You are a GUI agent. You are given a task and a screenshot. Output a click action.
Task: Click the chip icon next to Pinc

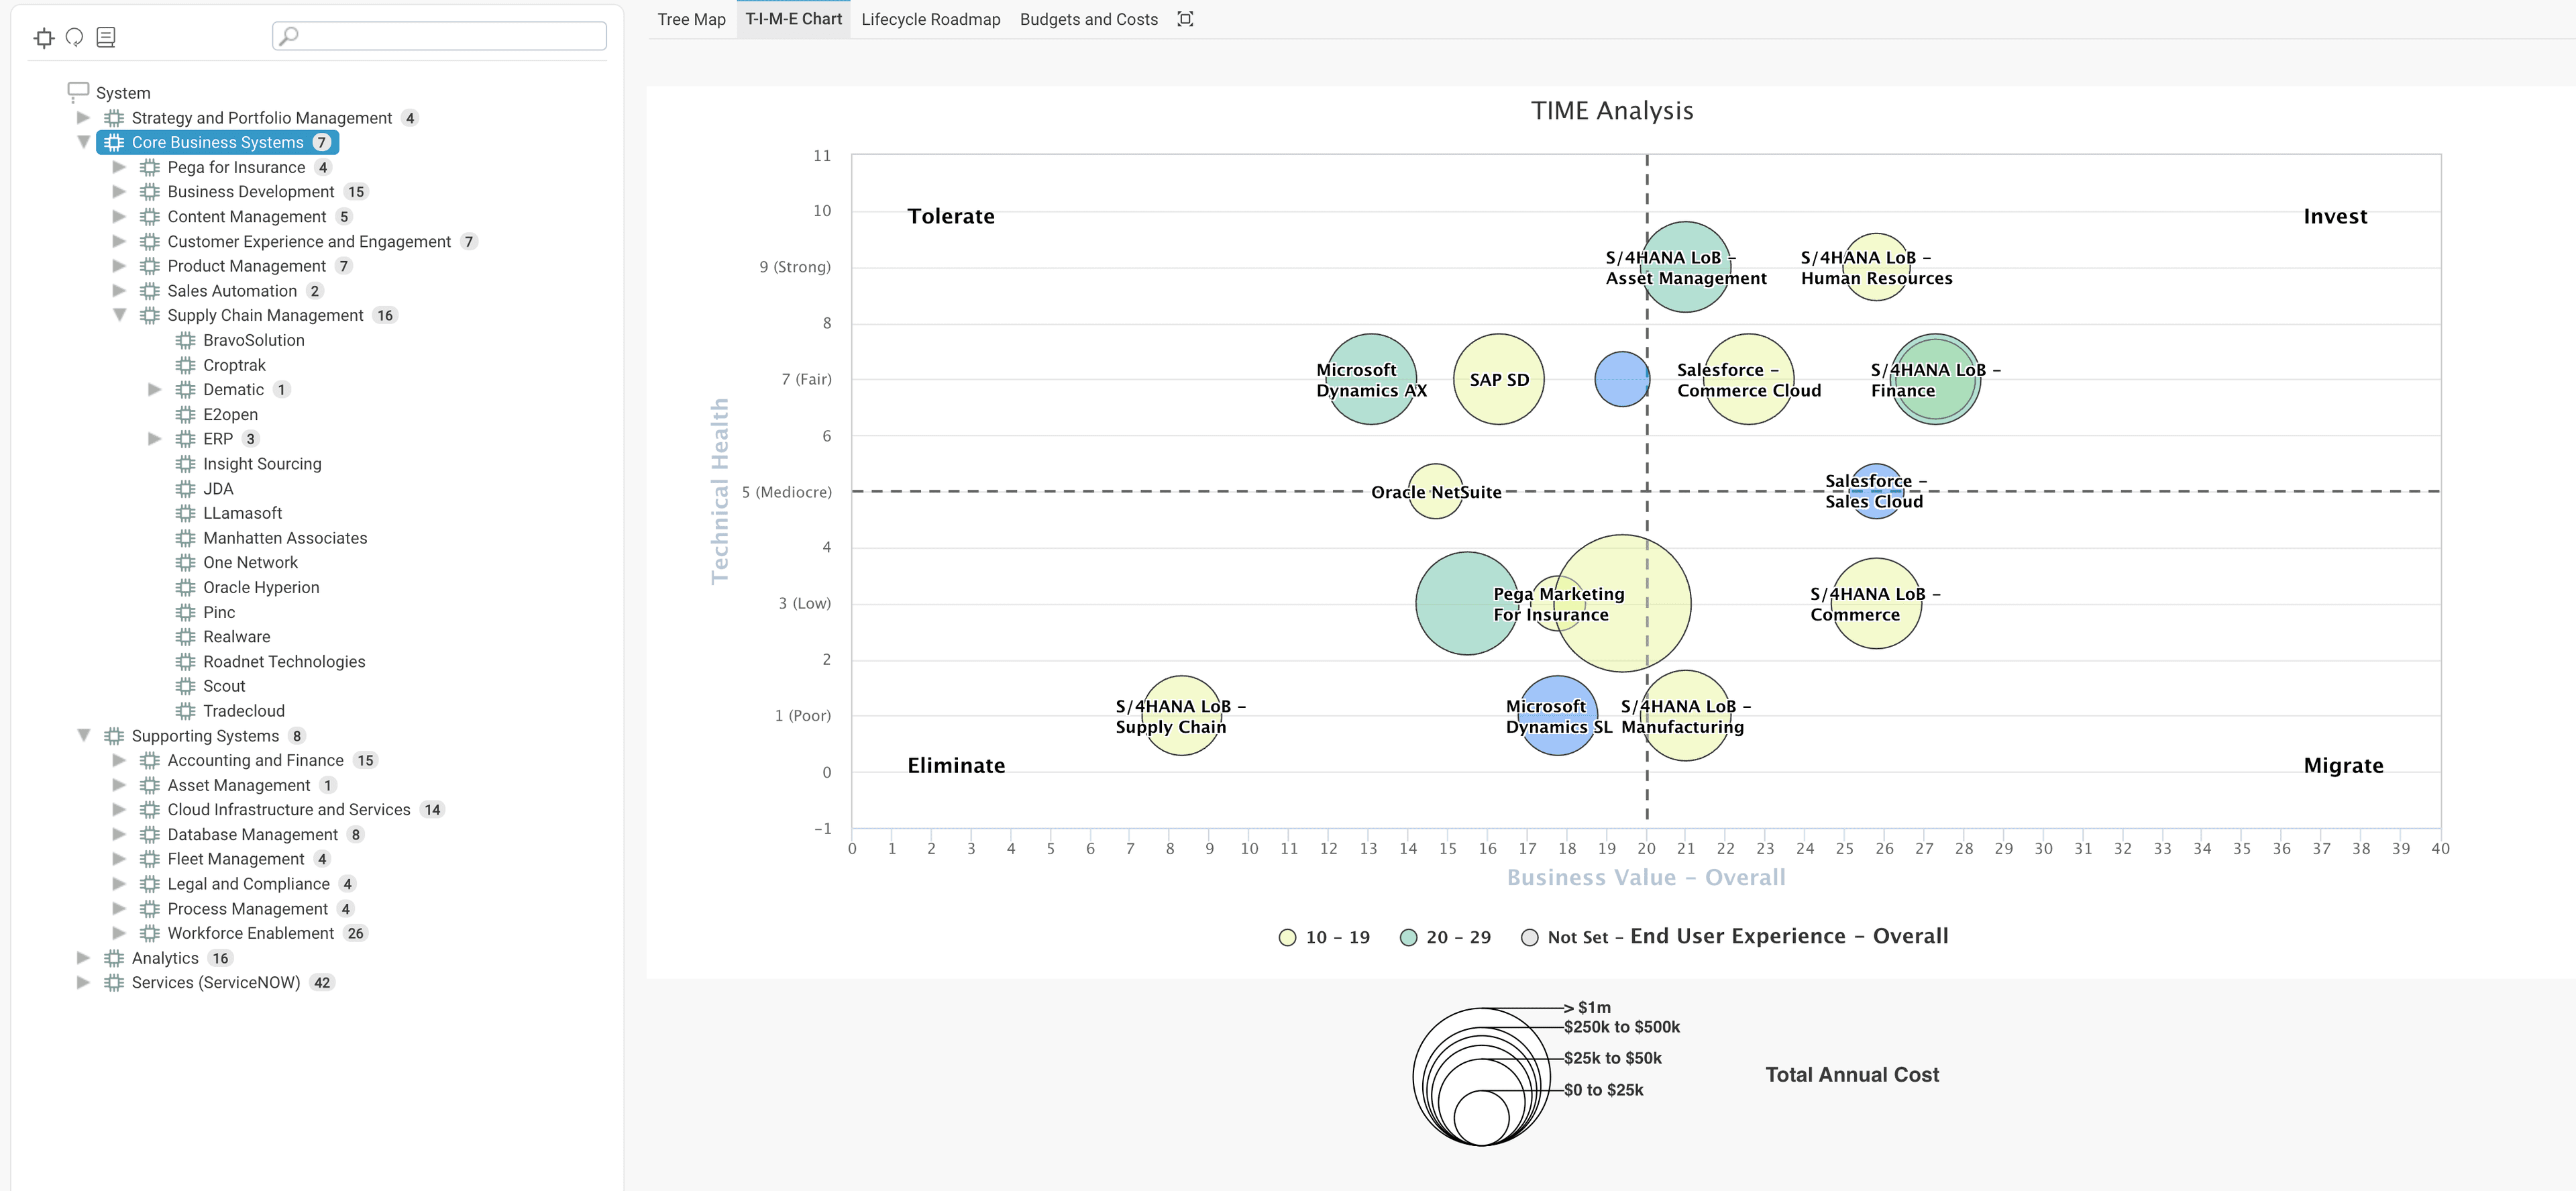click(x=186, y=612)
